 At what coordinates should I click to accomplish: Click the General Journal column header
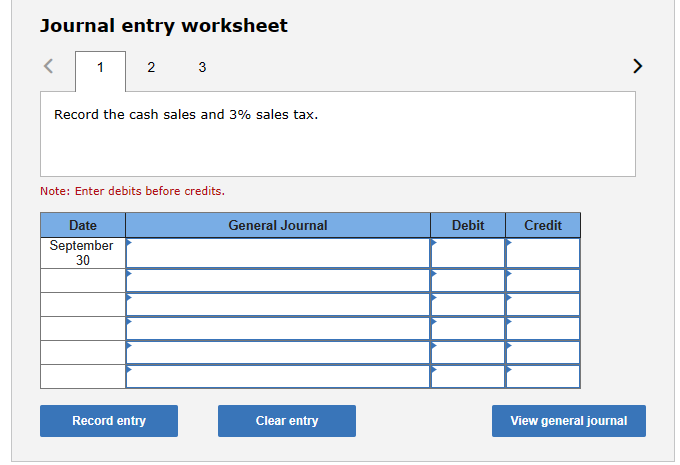click(278, 225)
